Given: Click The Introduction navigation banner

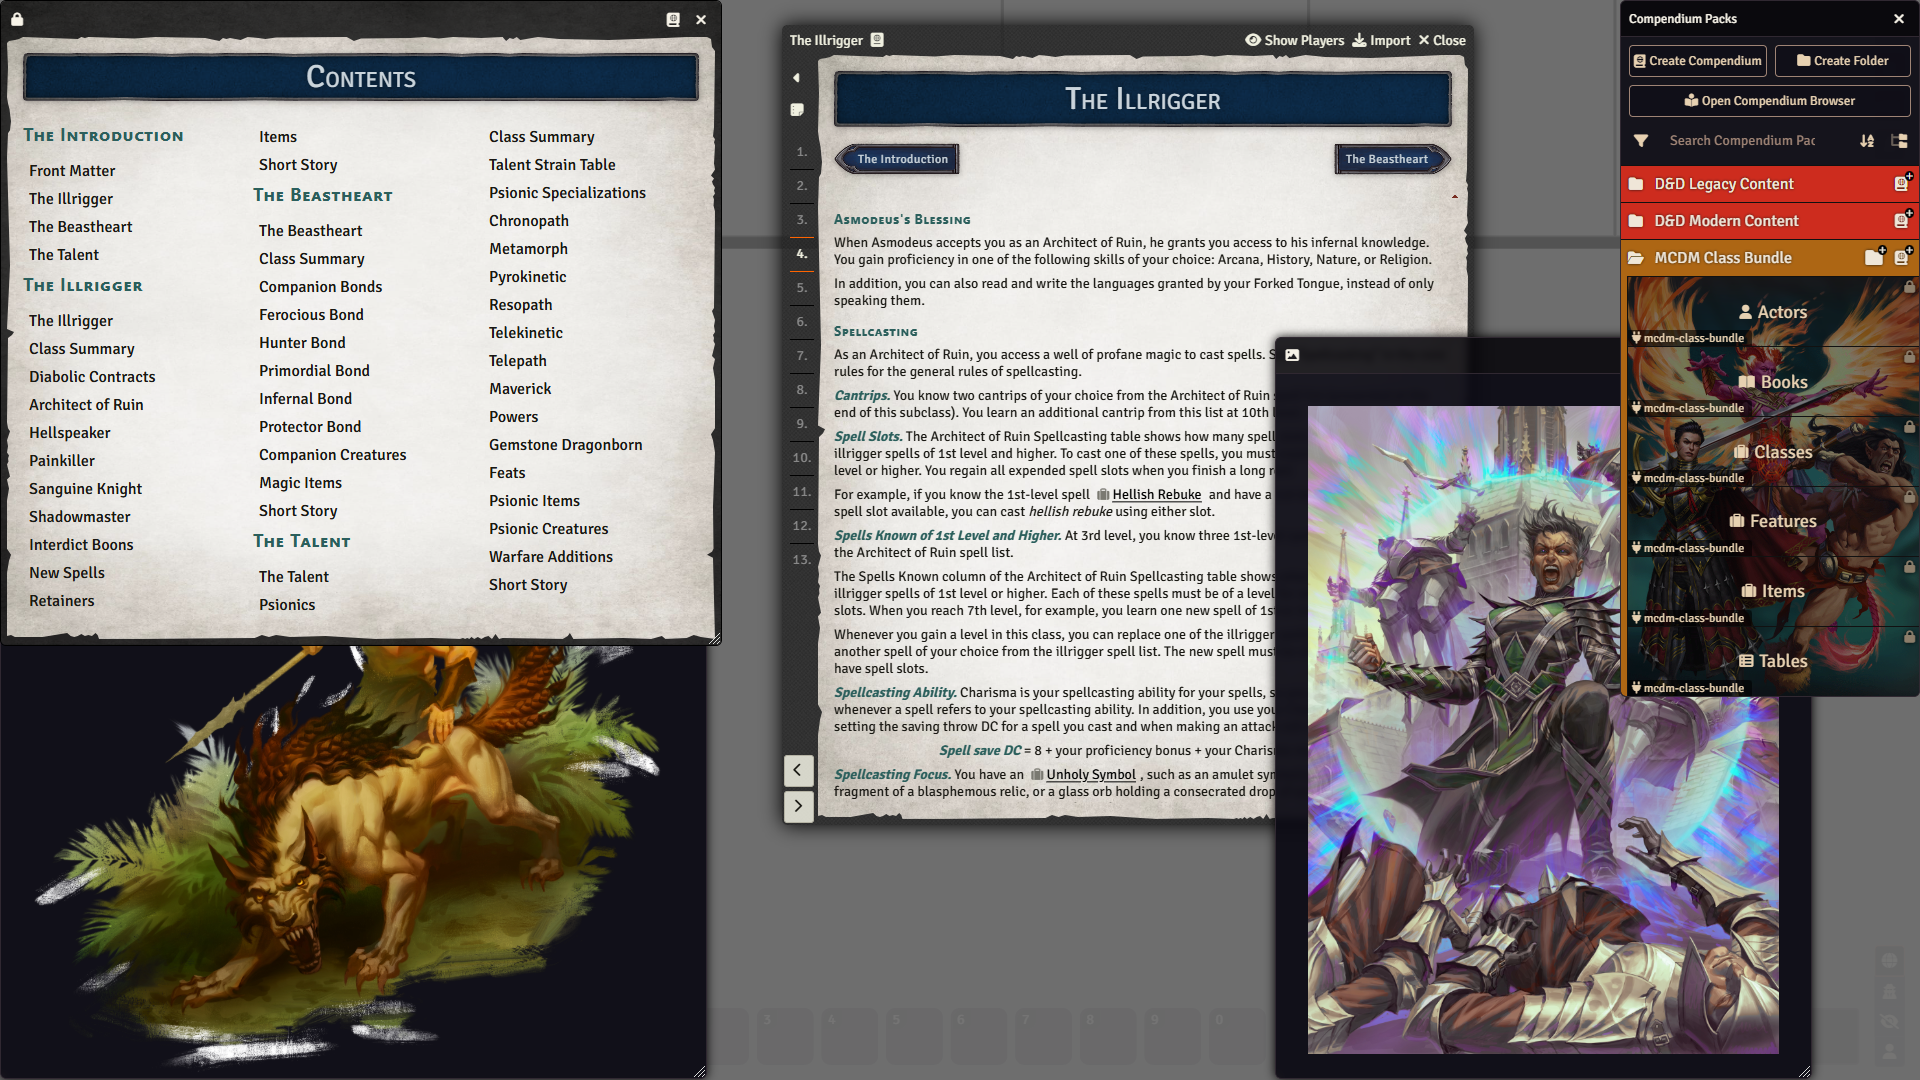Looking at the screenshot, I should (898, 159).
